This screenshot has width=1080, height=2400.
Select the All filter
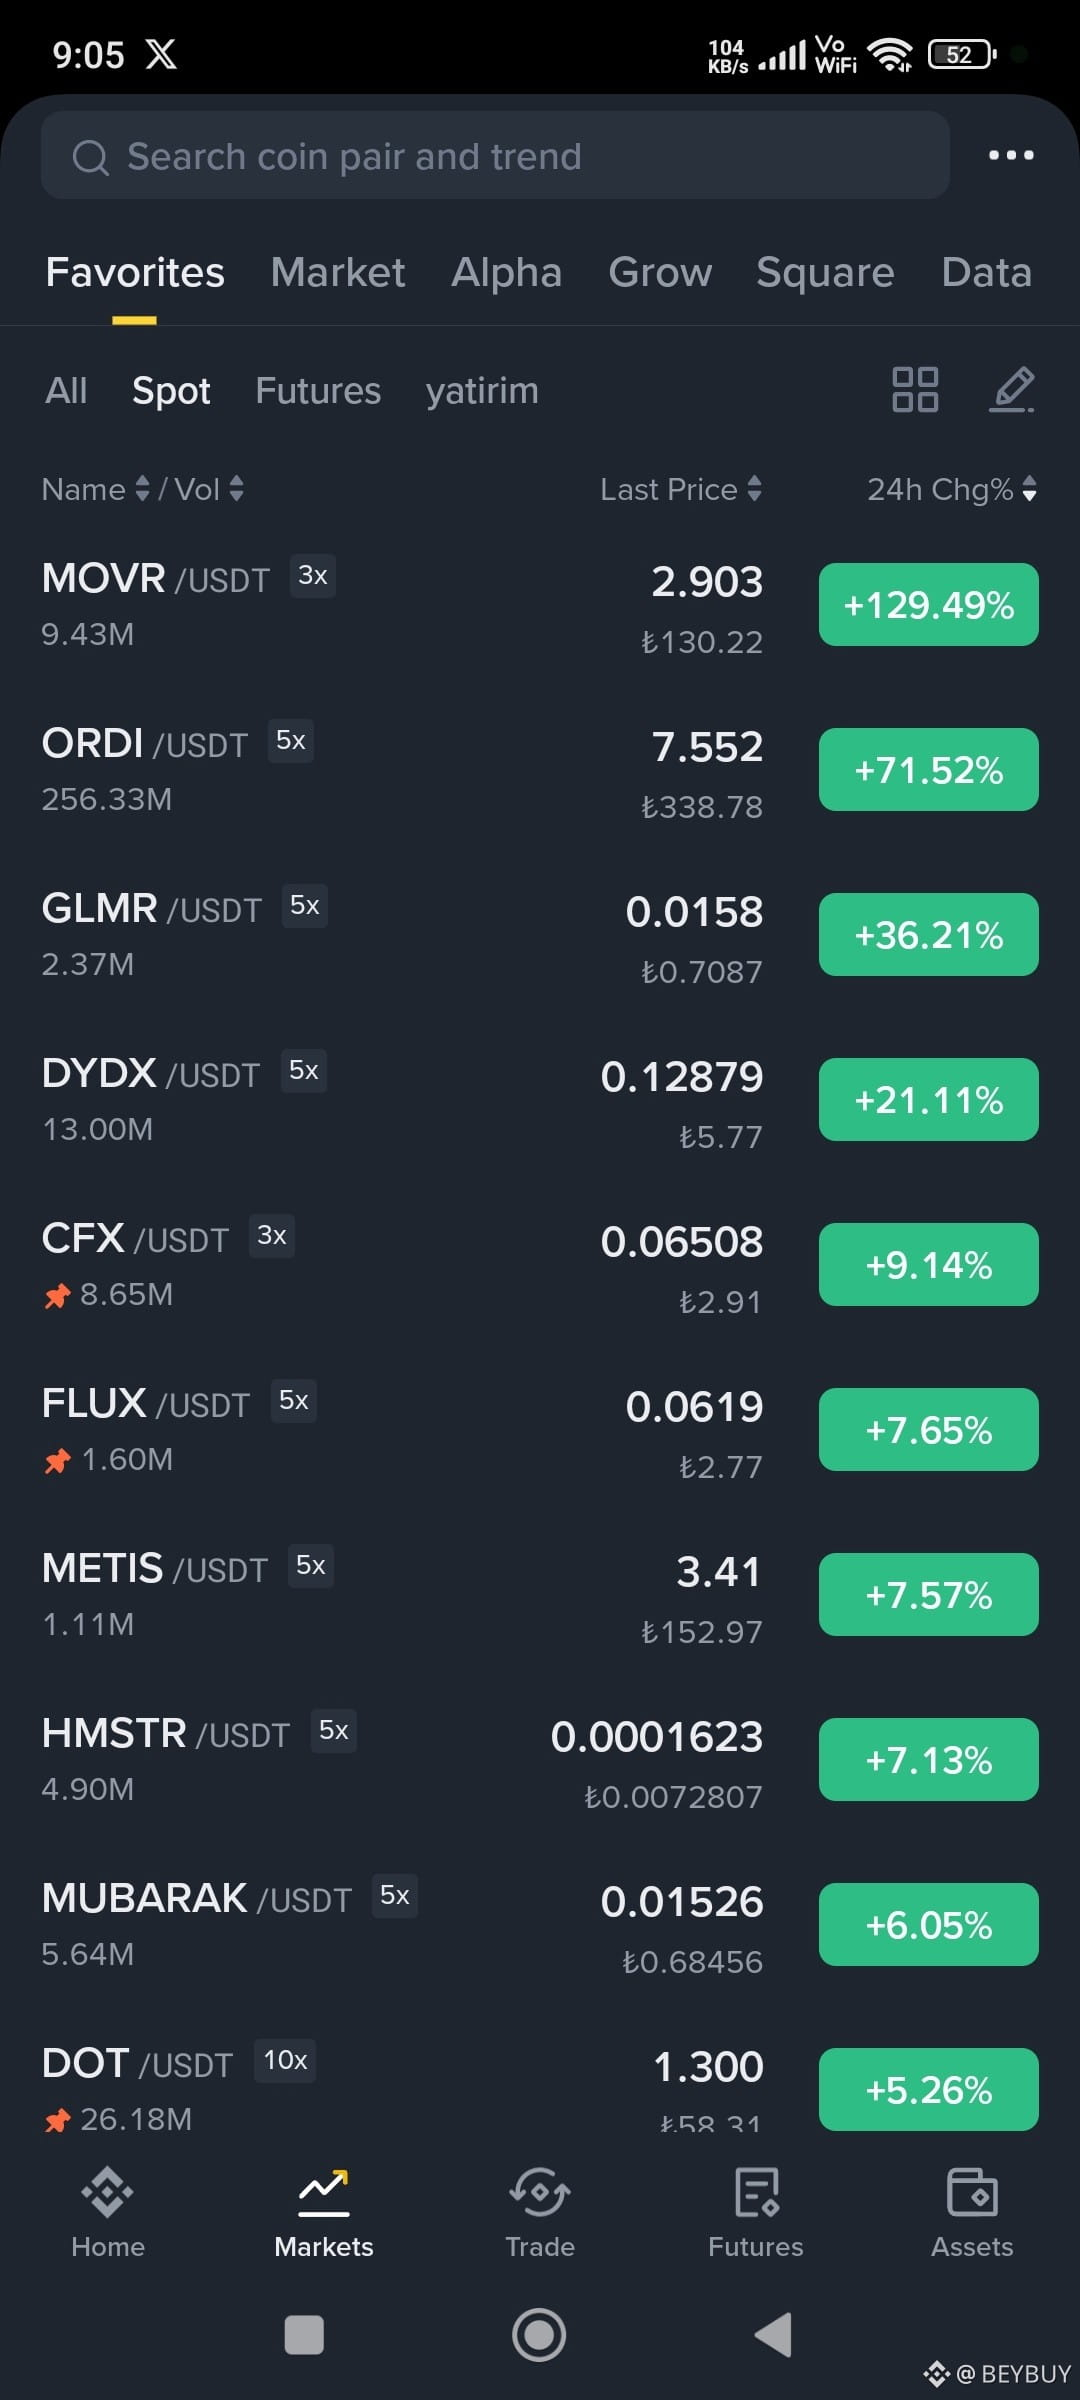(x=66, y=391)
